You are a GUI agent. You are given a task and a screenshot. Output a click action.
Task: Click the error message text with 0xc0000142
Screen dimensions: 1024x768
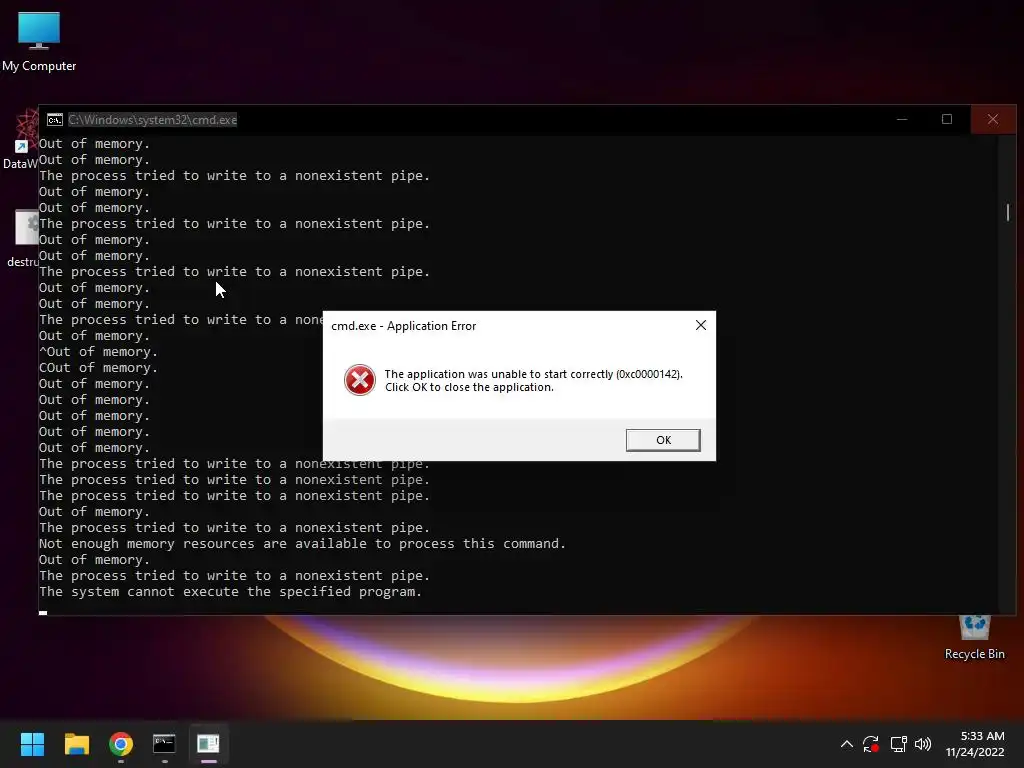coord(534,374)
